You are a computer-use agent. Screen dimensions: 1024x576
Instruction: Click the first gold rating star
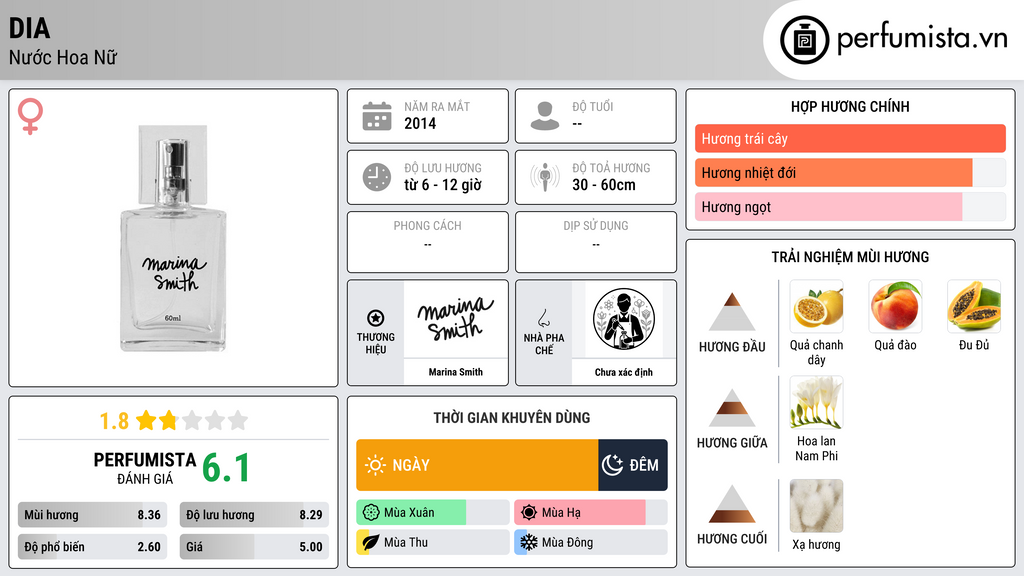pos(146,420)
